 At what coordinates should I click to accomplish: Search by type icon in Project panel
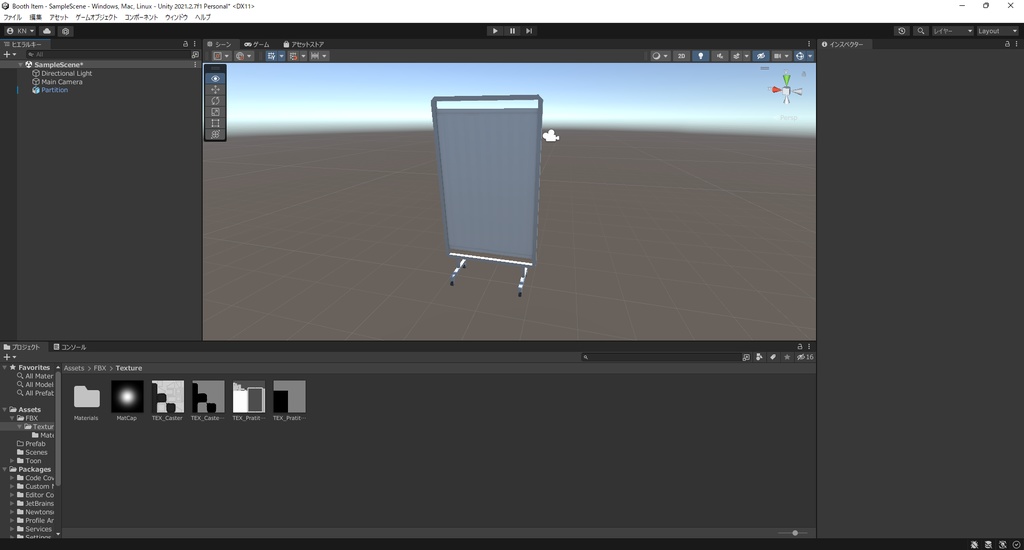pyautogui.click(x=759, y=357)
